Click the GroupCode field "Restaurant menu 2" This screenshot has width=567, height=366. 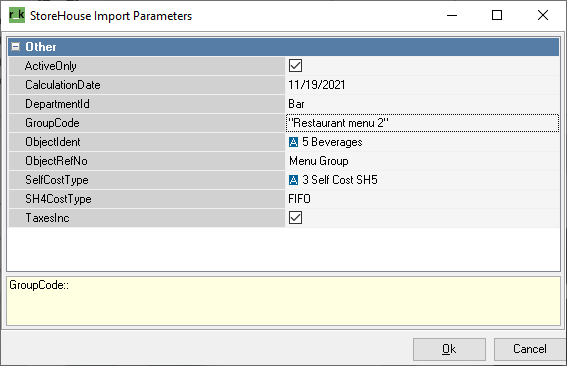tap(422, 123)
